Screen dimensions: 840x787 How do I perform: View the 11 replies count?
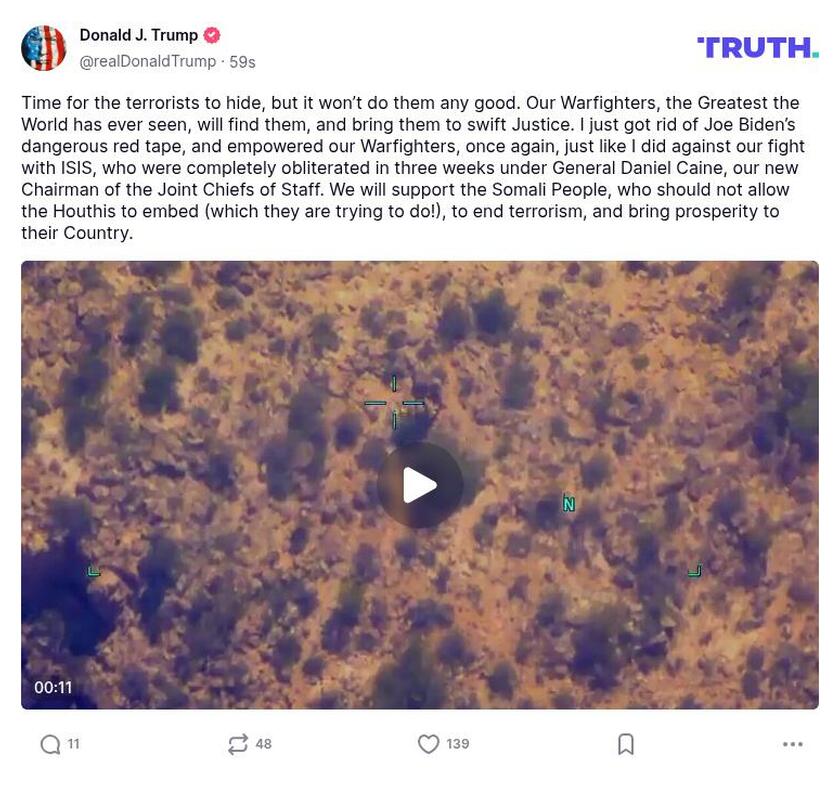(73, 744)
